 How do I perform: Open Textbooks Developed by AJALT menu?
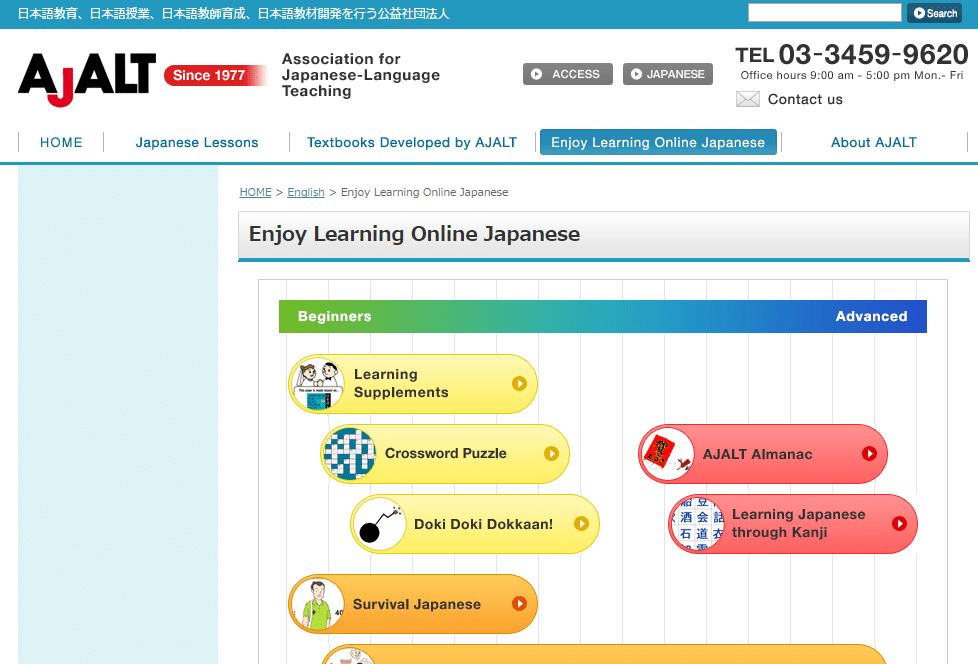point(412,143)
